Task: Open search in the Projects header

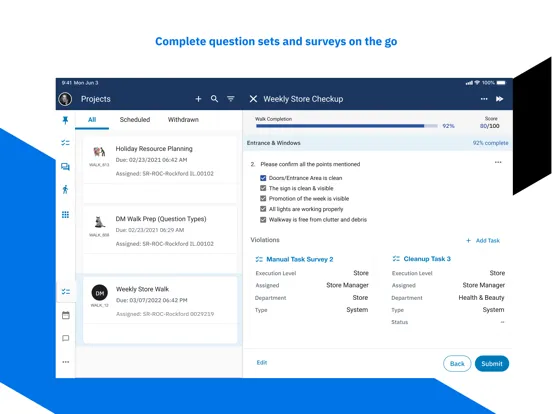Action: [x=214, y=99]
